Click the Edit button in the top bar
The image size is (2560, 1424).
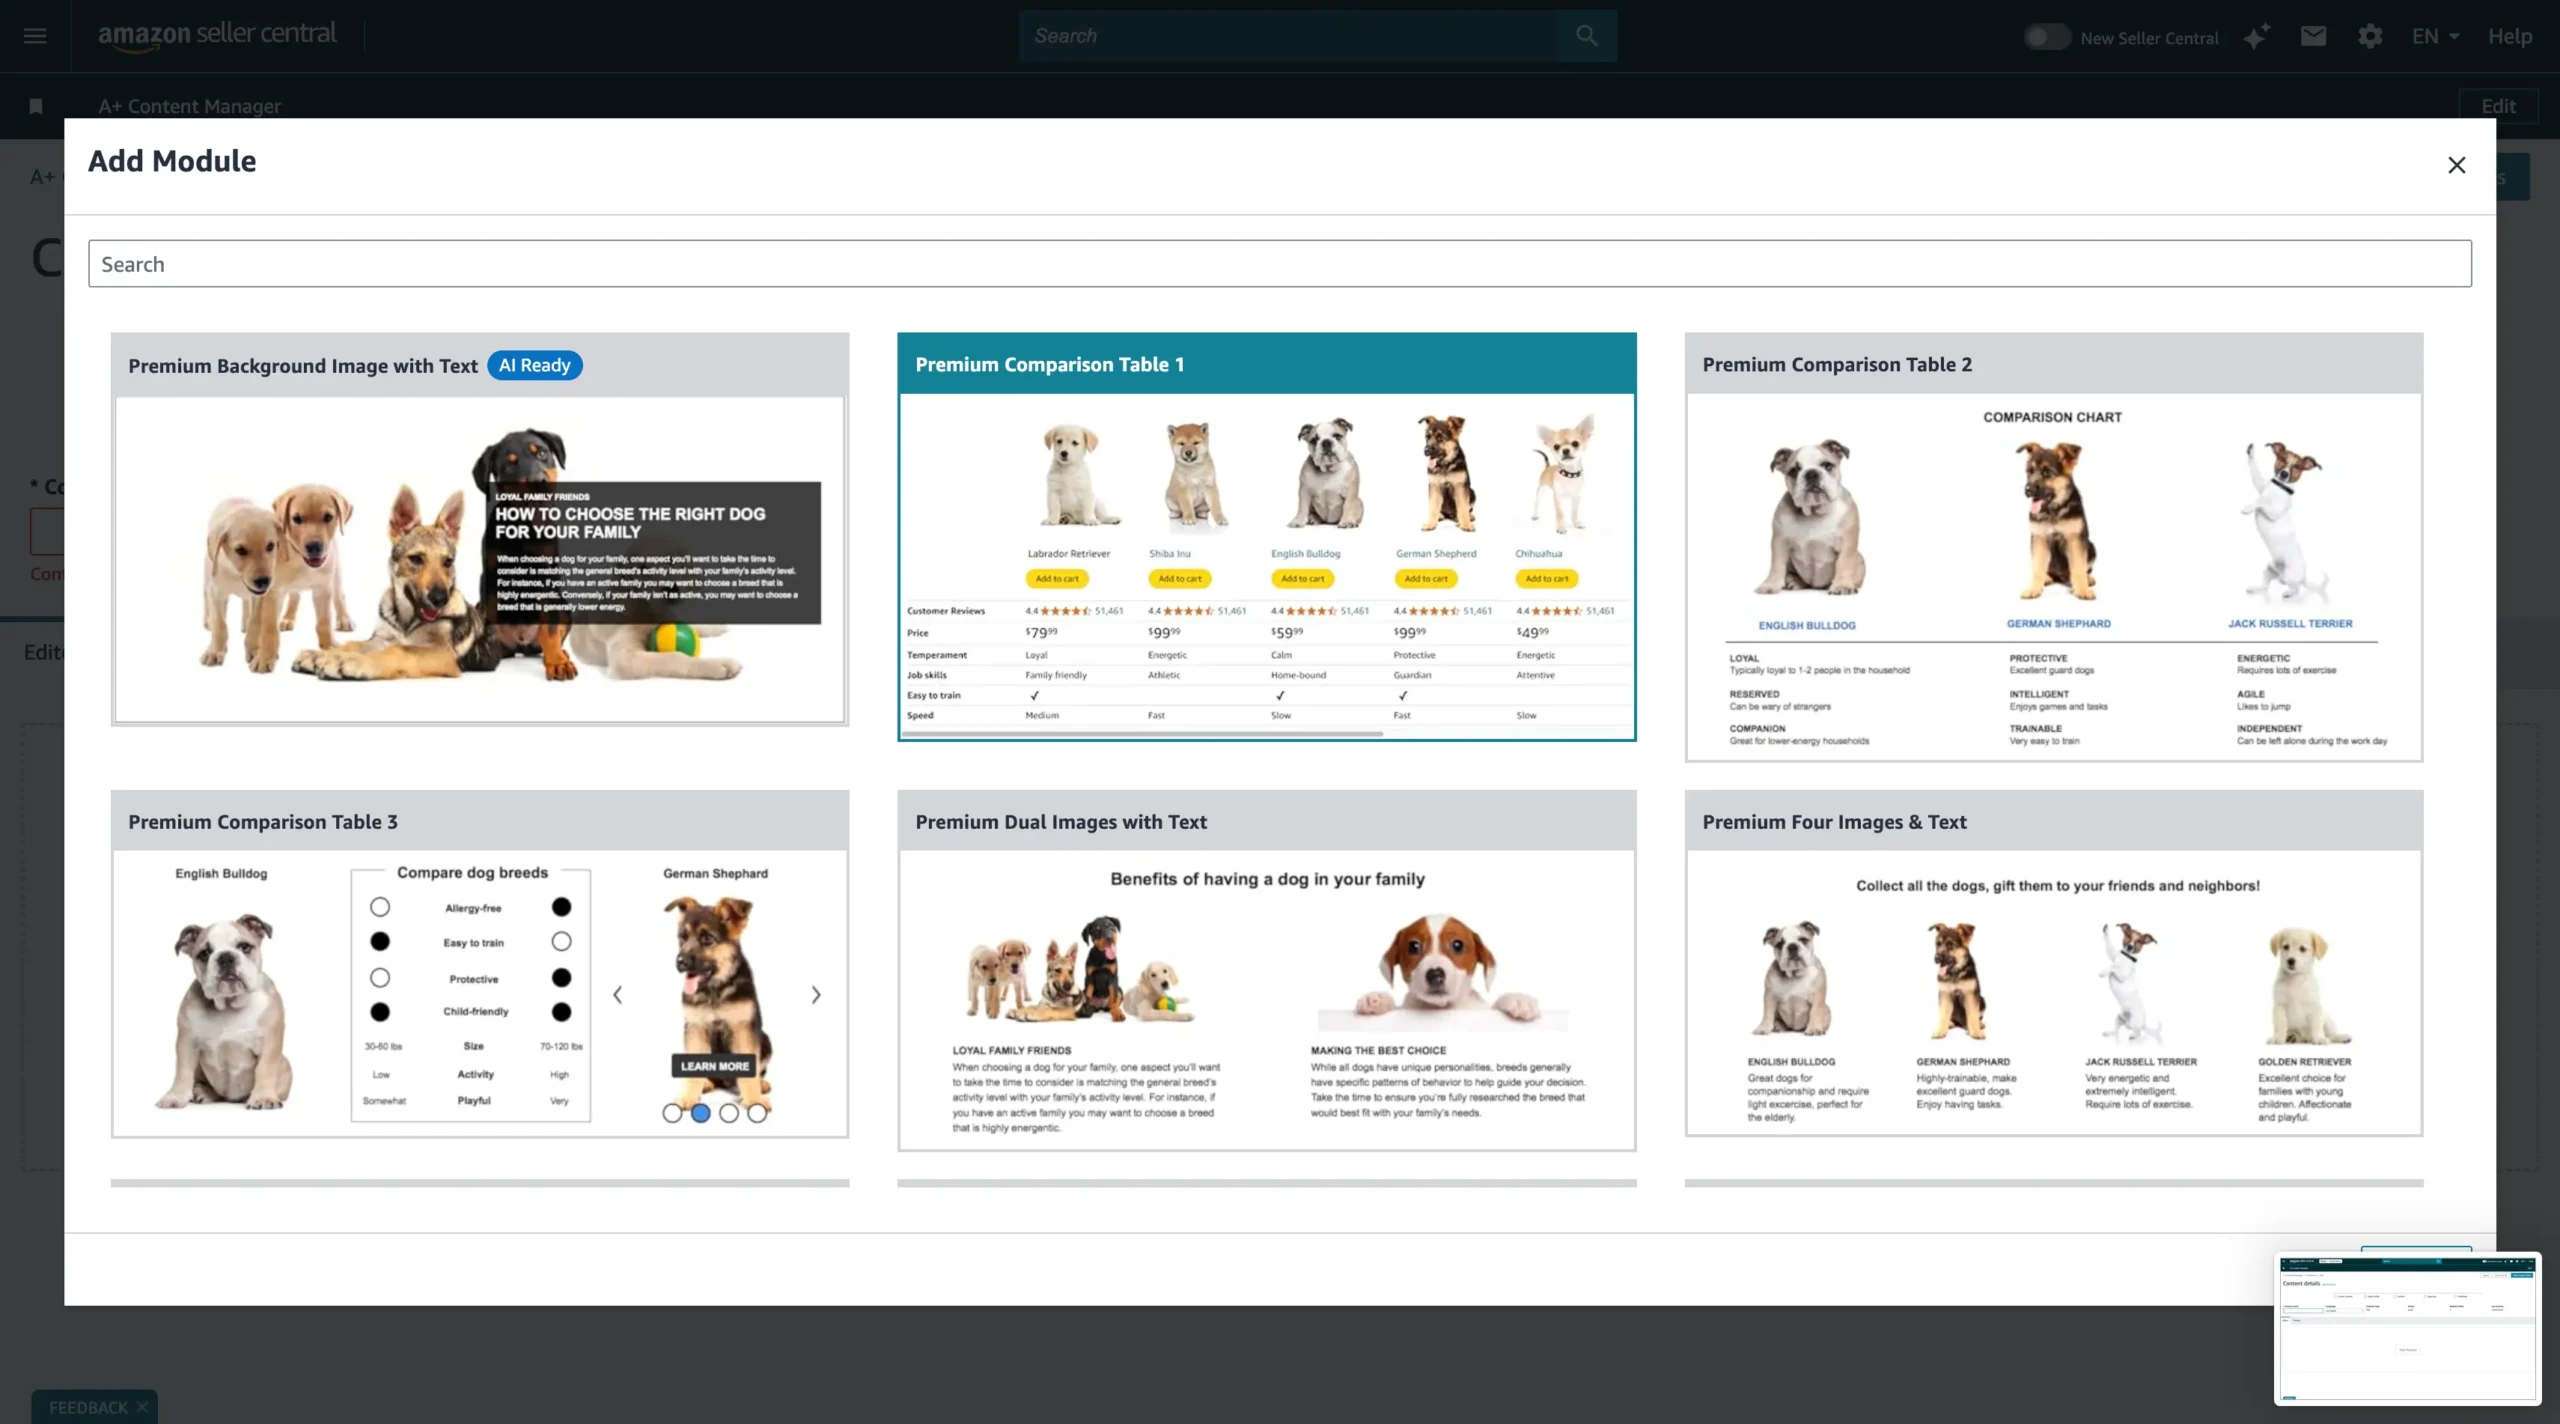point(2497,106)
